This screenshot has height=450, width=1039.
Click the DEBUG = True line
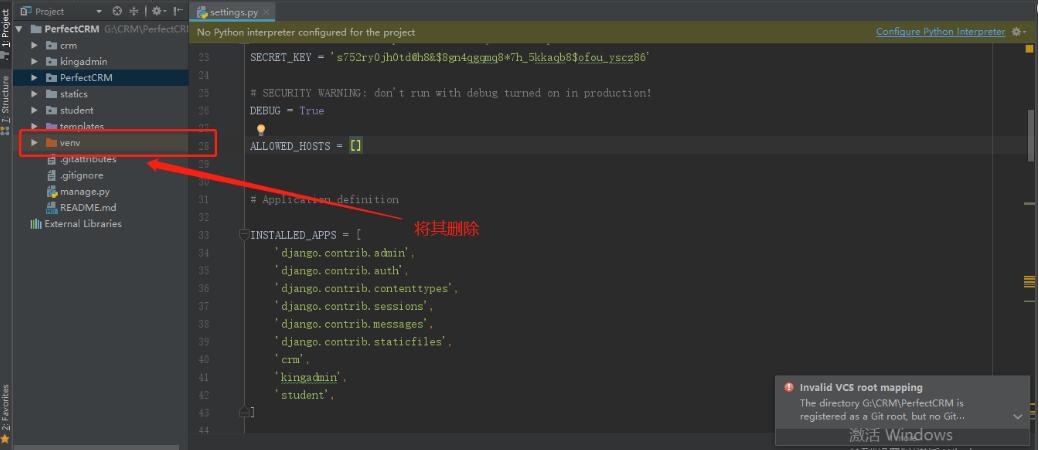click(x=287, y=111)
